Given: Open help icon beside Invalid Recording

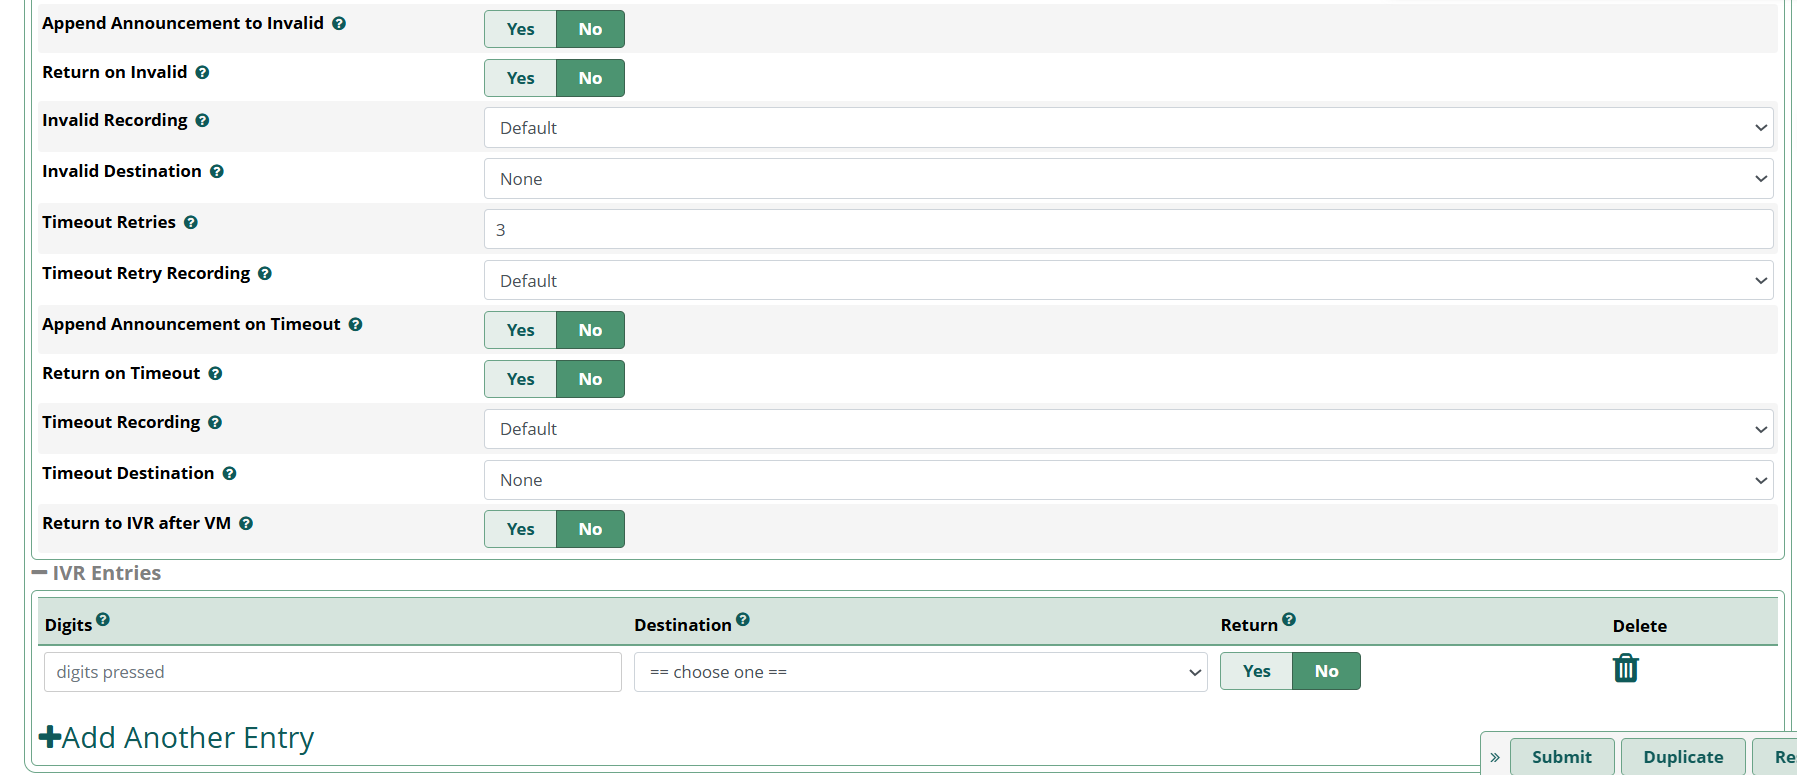Looking at the screenshot, I should point(202,120).
